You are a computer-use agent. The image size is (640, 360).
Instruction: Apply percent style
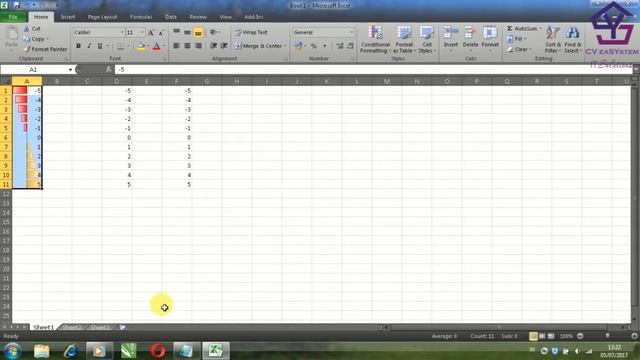313,46
